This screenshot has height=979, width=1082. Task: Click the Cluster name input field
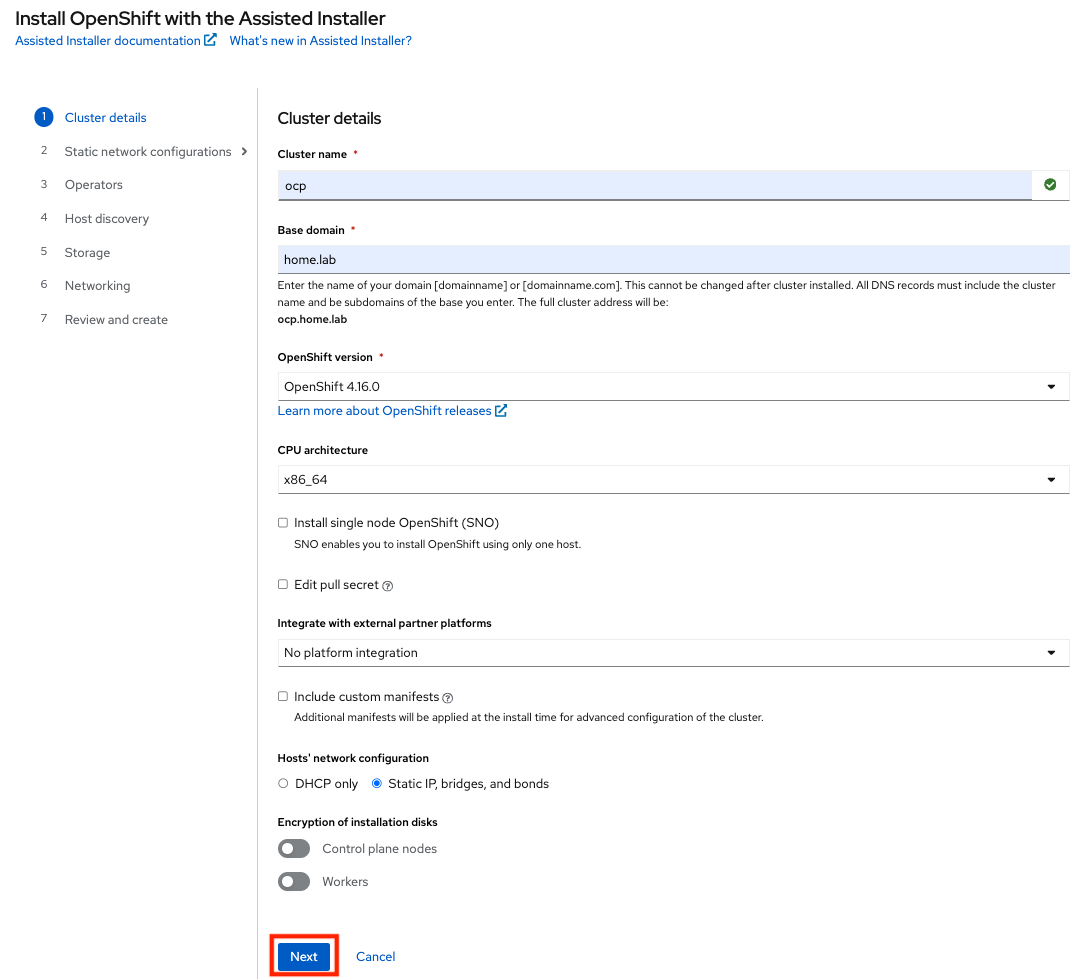(655, 186)
